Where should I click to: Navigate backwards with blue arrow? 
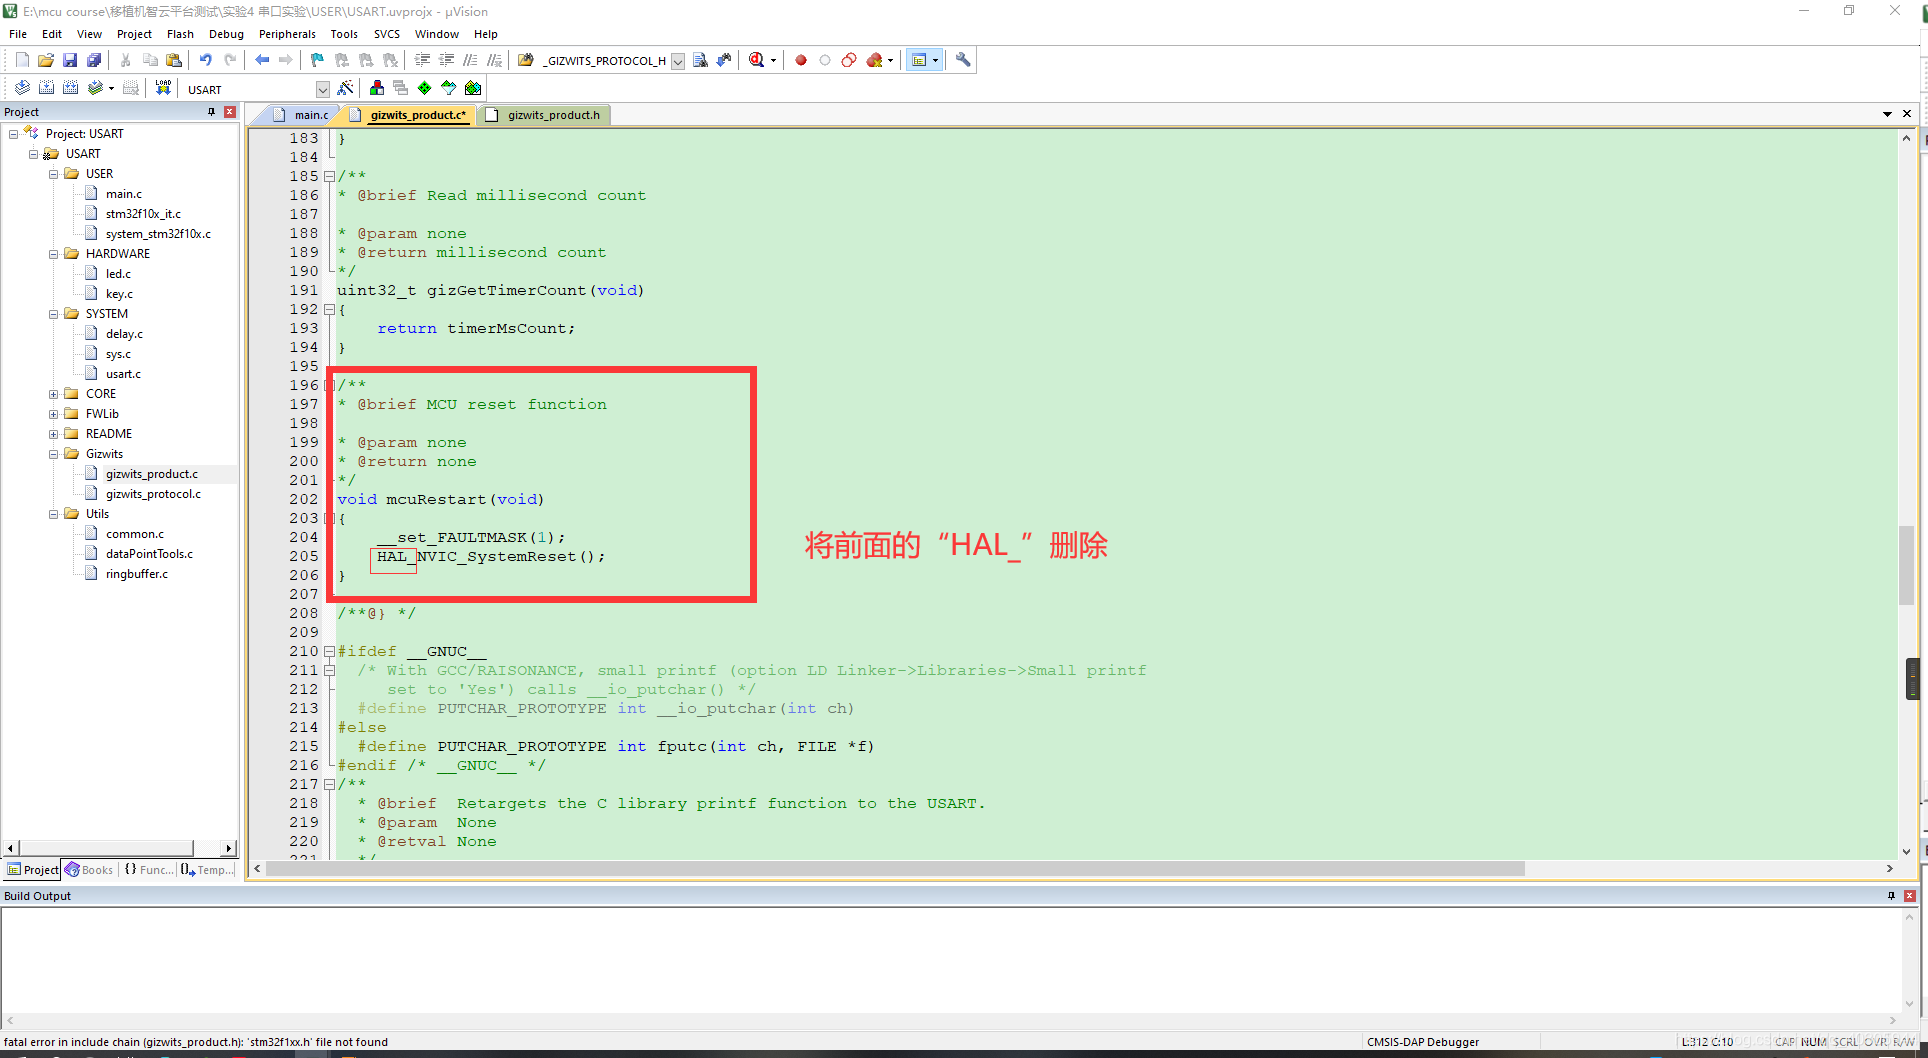(x=262, y=60)
